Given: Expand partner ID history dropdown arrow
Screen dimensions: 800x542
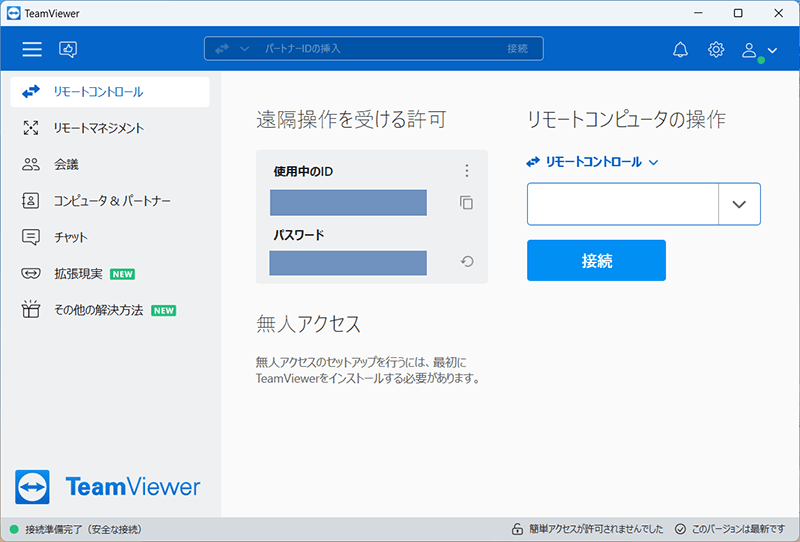Looking at the screenshot, I should (x=739, y=204).
